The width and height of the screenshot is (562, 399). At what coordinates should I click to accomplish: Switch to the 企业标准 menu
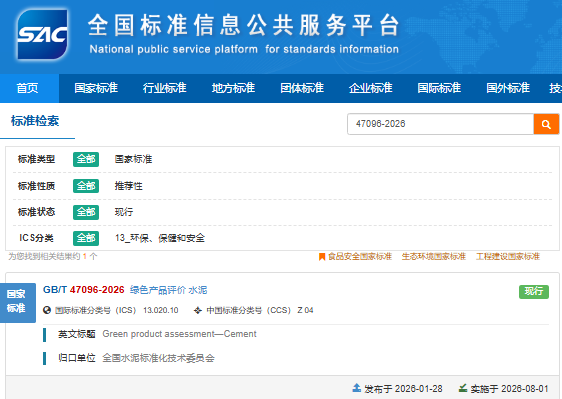(x=371, y=88)
